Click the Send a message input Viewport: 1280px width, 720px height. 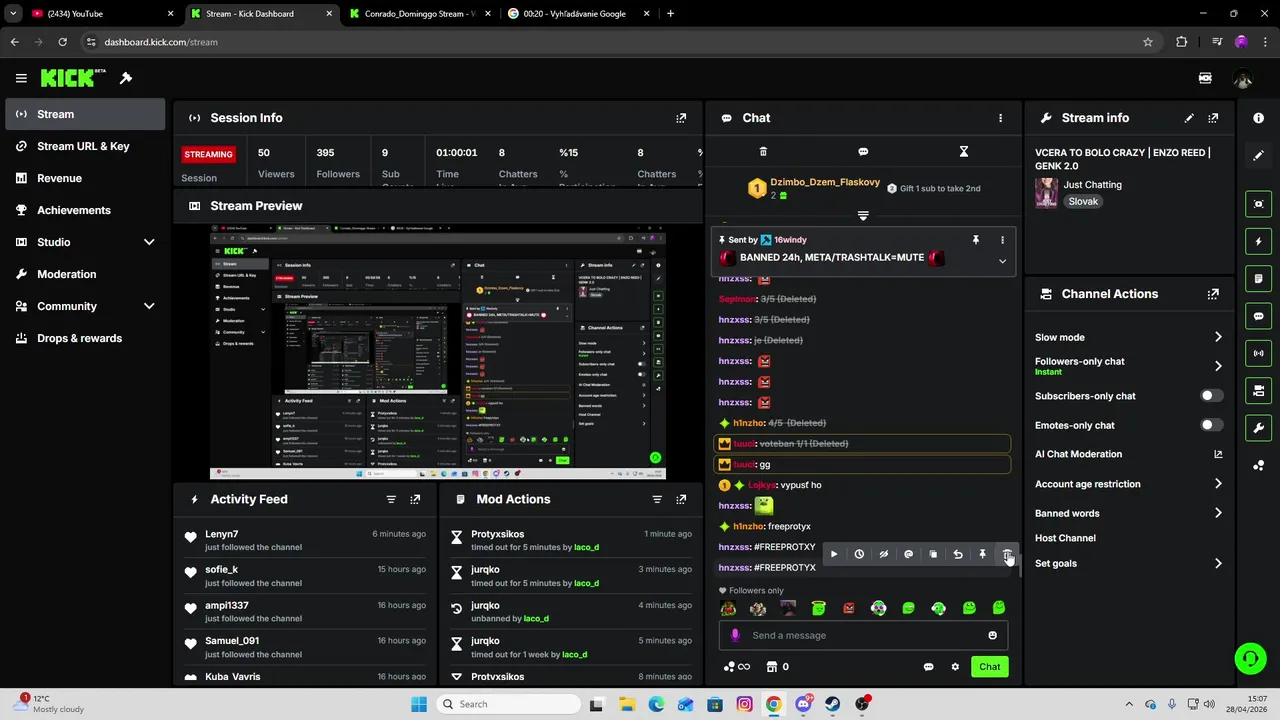pyautogui.click(x=863, y=635)
